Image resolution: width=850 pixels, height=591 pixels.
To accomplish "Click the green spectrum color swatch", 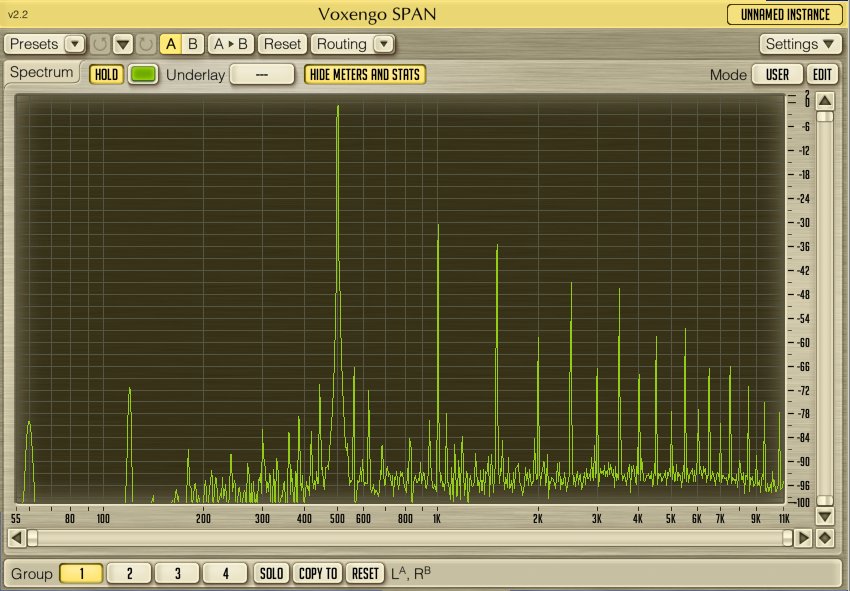I will 144,75.
